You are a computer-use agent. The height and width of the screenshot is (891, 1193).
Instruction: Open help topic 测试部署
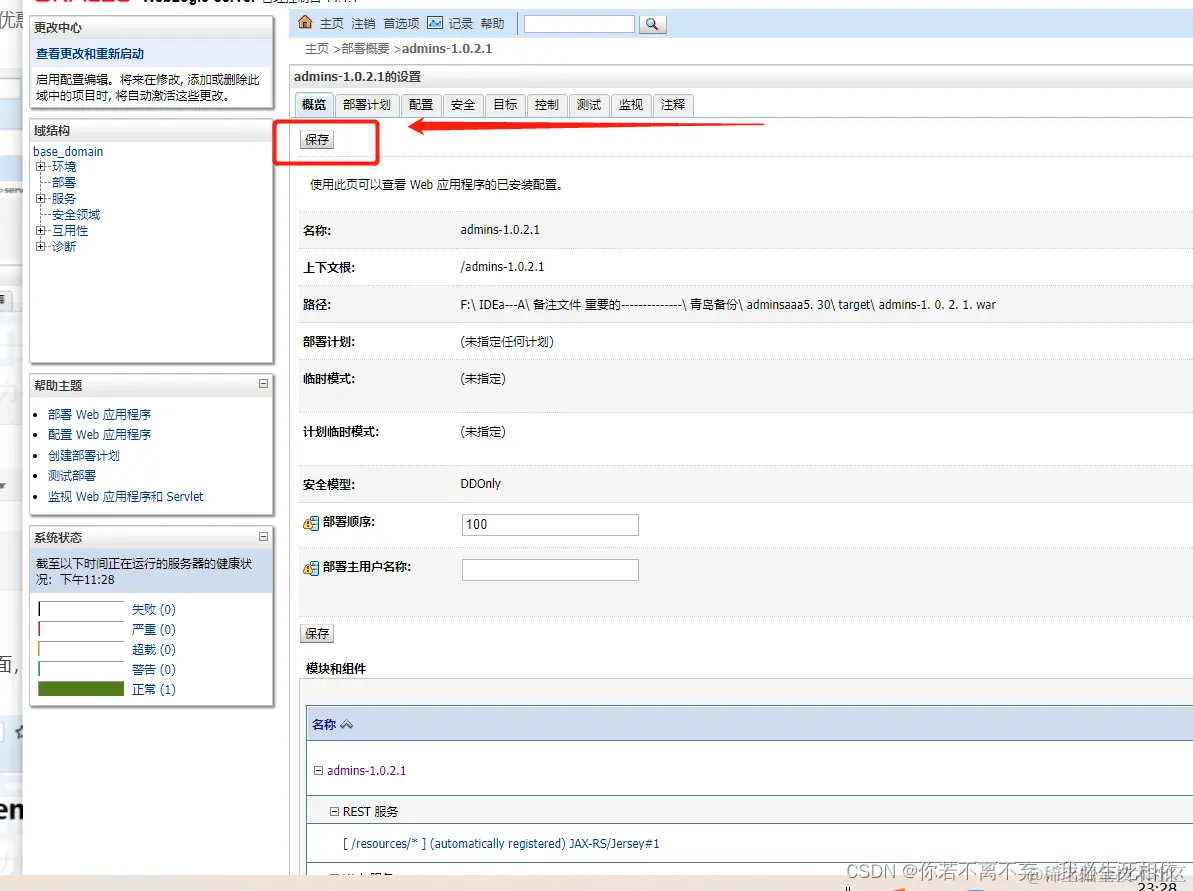[x=72, y=476]
